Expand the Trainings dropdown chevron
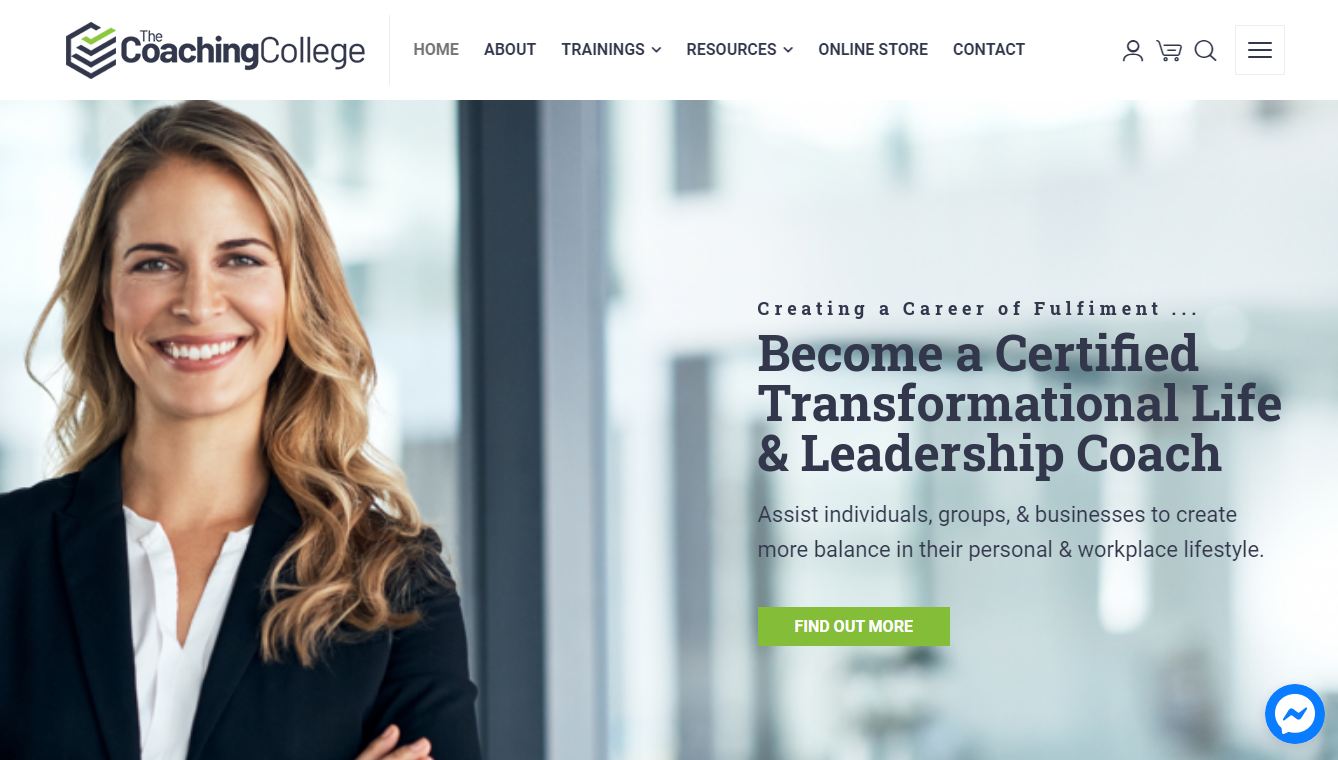The height and width of the screenshot is (760, 1338). tap(656, 50)
